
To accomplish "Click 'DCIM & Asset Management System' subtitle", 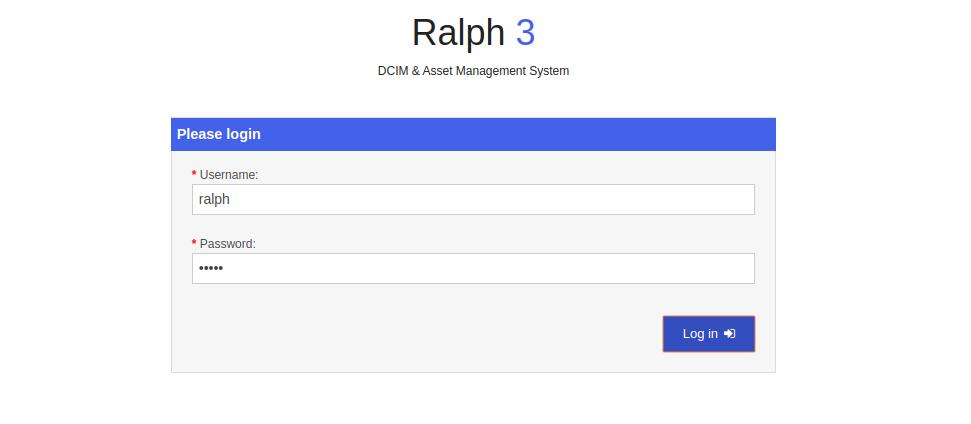I will [x=473, y=71].
